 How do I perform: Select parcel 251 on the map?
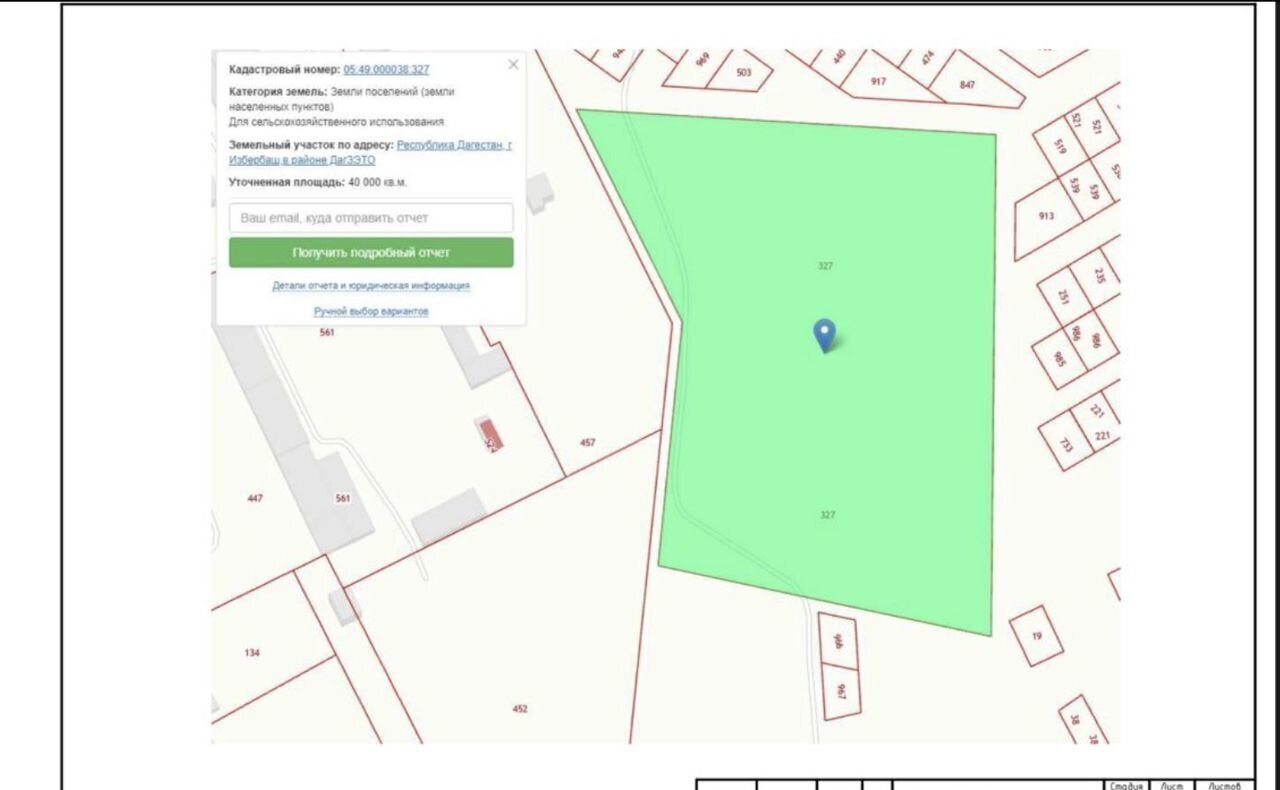[1063, 297]
